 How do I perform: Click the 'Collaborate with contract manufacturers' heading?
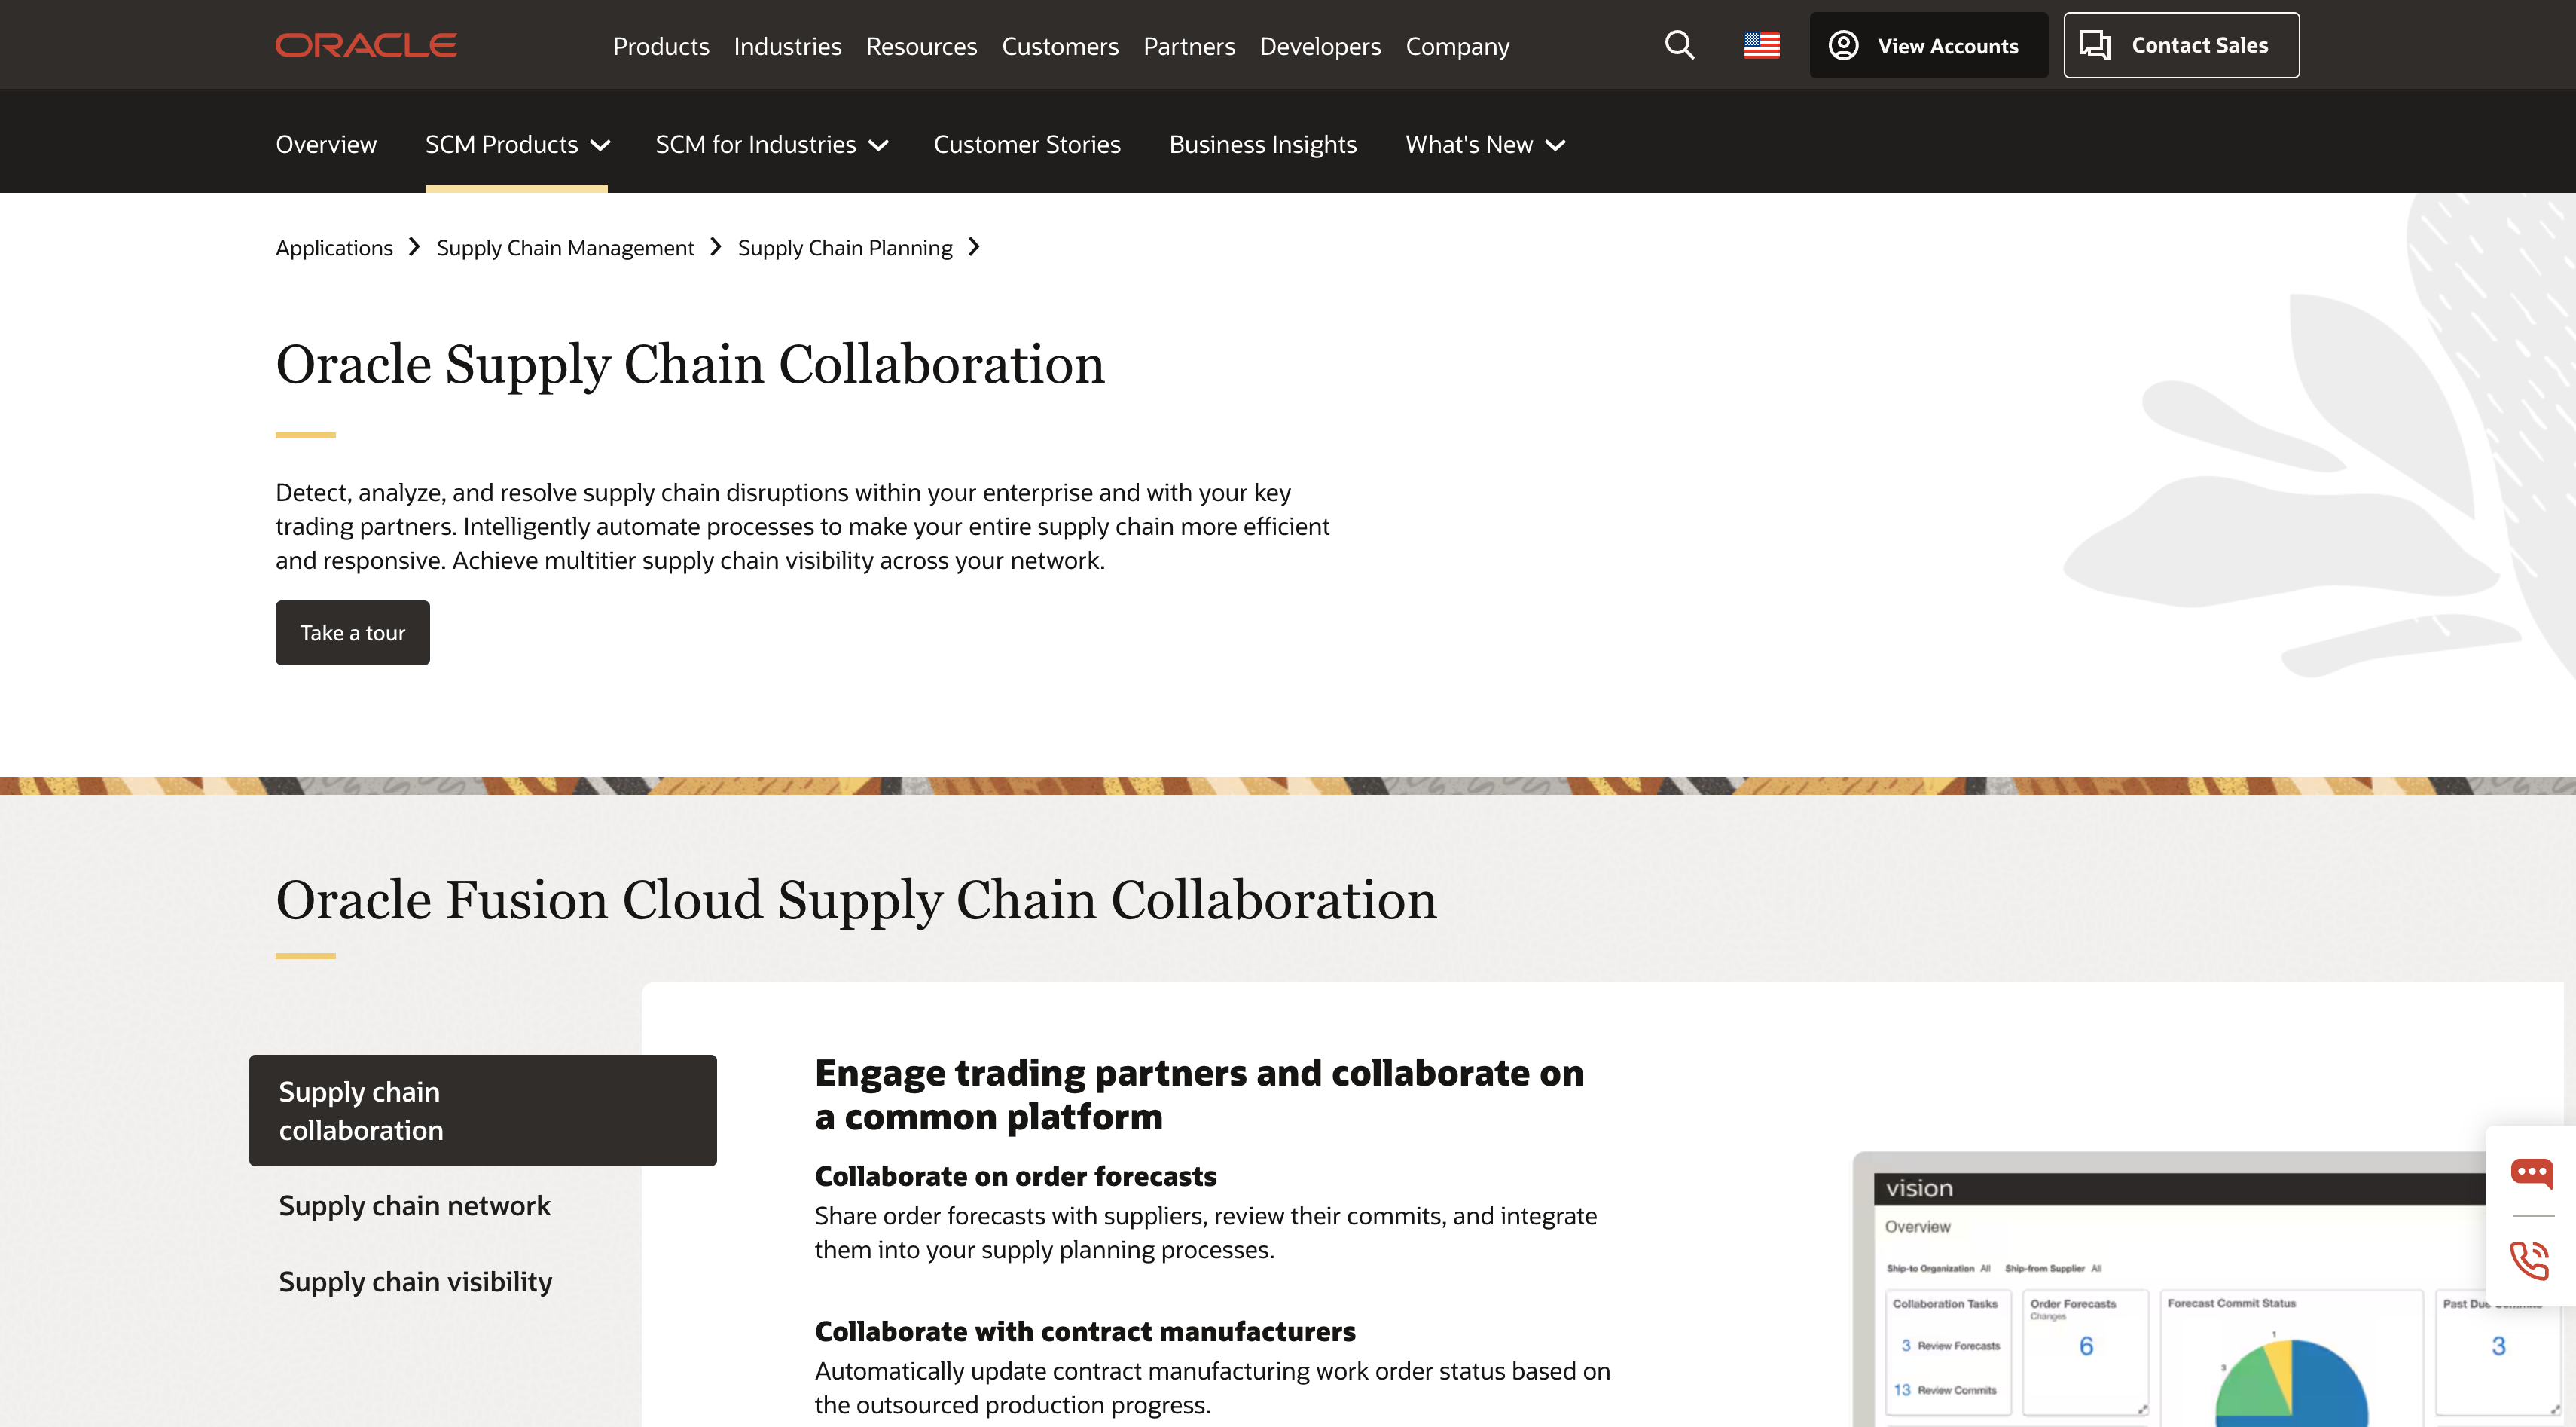point(1085,1331)
